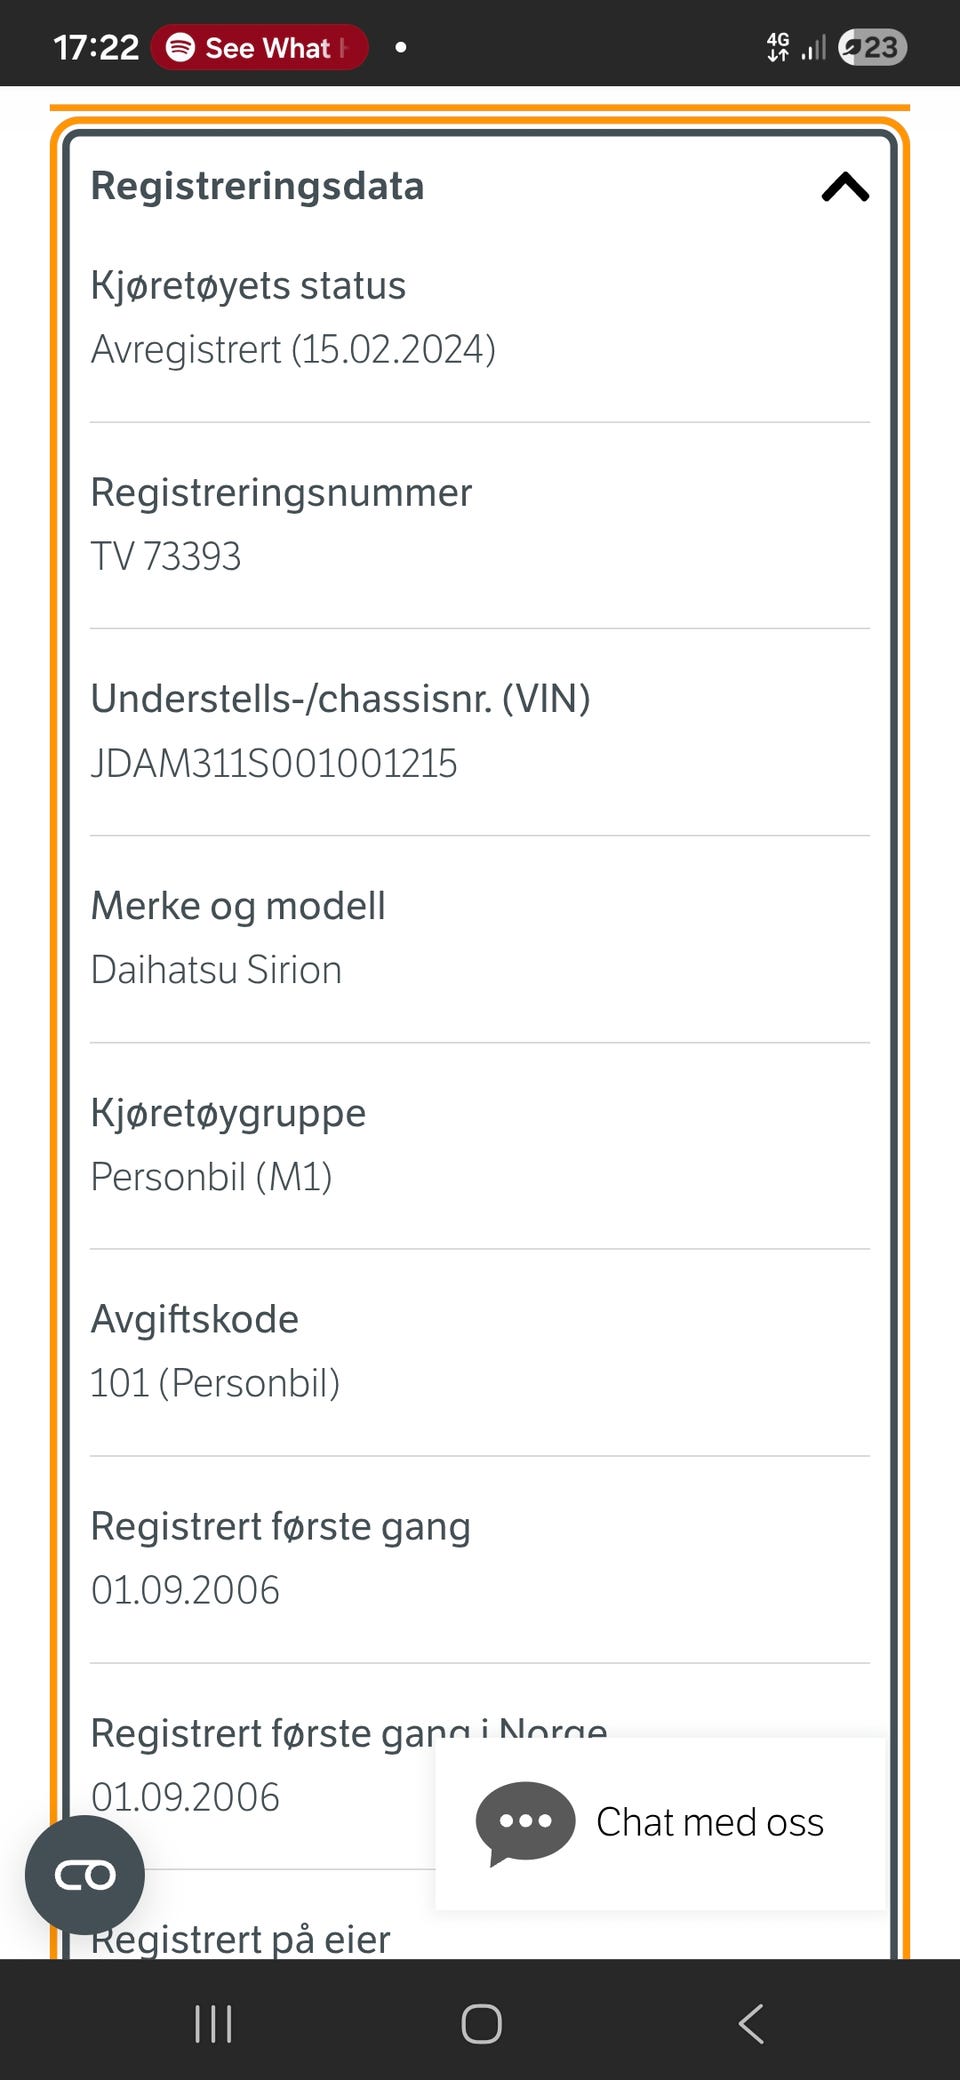Tap the speech bubble chat icon
960x2080 pixels.
coord(524,1822)
